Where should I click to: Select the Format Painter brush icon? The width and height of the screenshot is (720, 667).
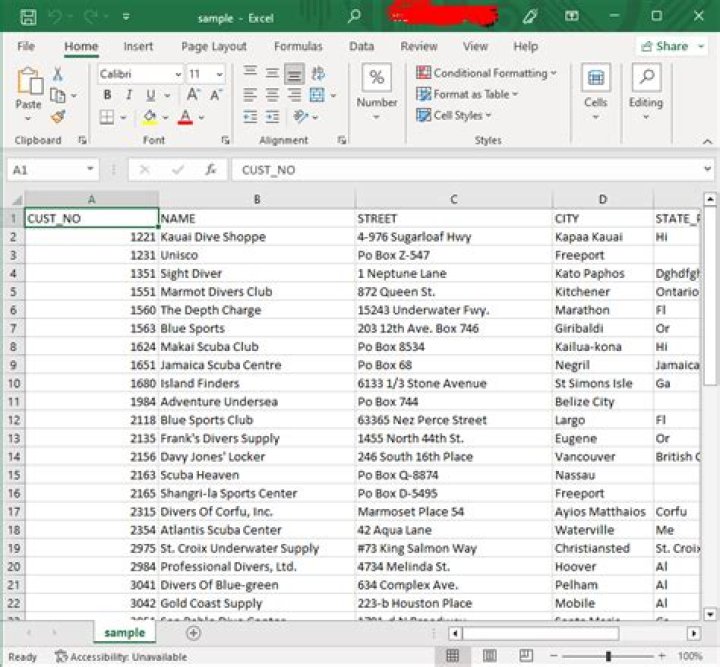pyautogui.click(x=57, y=117)
